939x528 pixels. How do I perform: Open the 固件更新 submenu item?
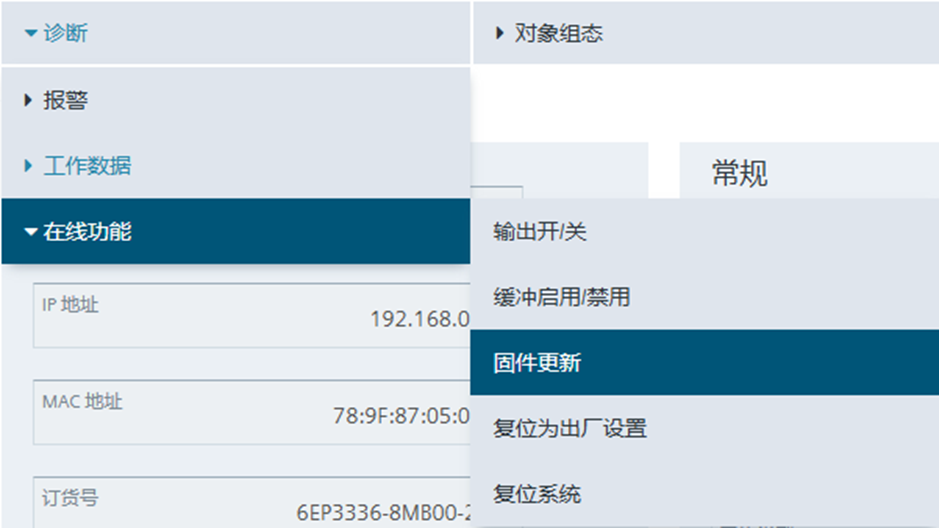tap(537, 363)
